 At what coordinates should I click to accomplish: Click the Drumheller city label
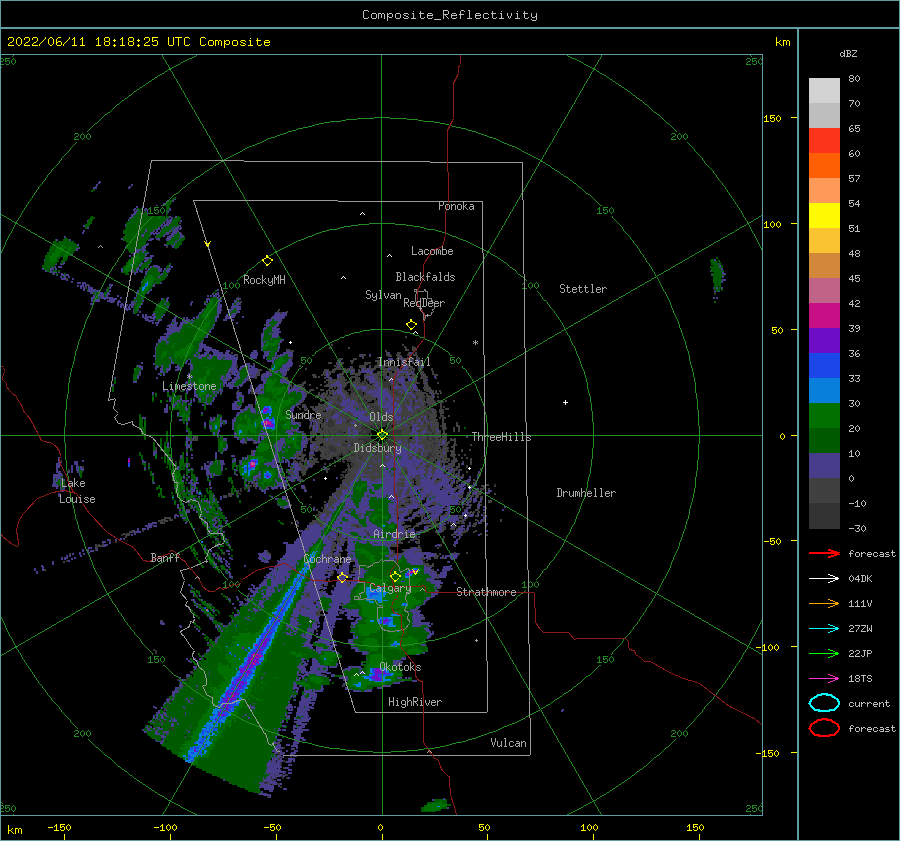(586, 493)
